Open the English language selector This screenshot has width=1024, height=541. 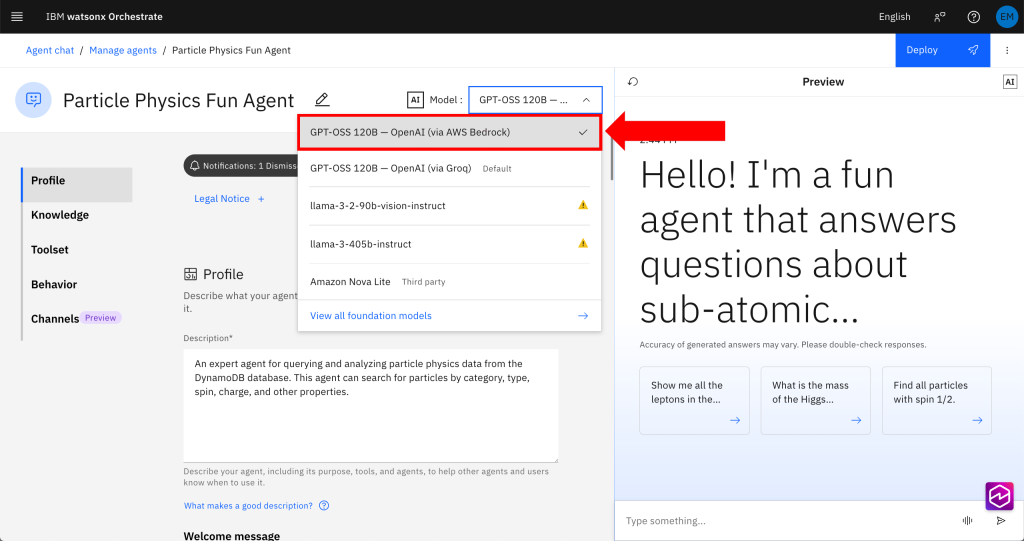click(894, 17)
